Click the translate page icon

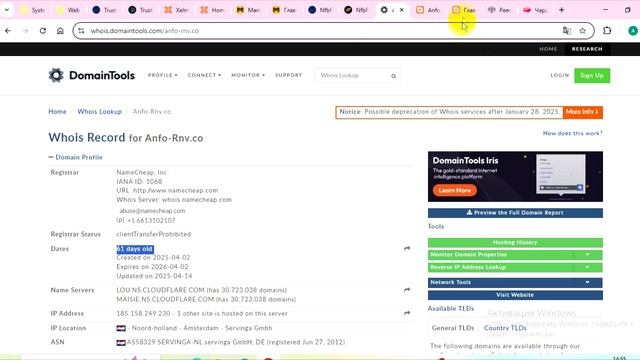[567, 31]
